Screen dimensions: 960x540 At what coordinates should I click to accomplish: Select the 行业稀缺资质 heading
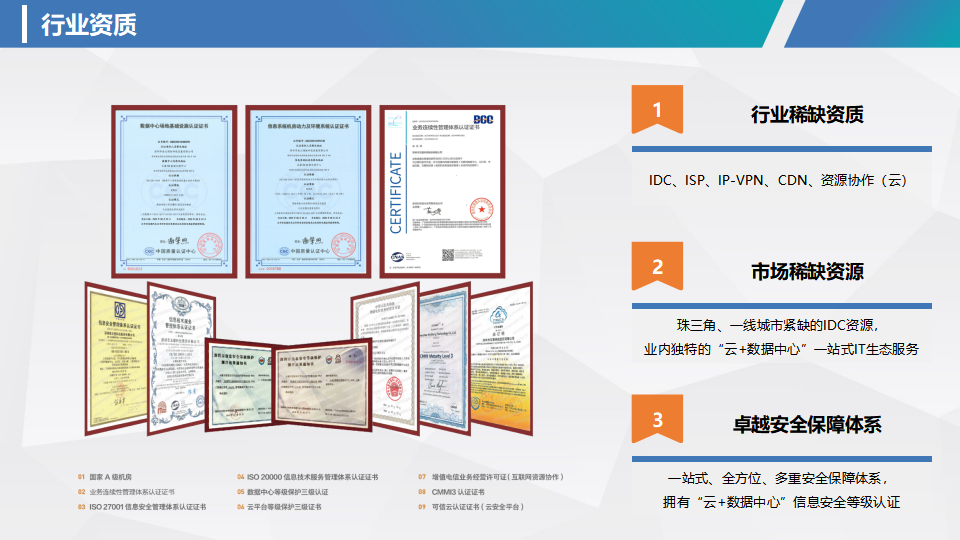pyautogui.click(x=807, y=114)
